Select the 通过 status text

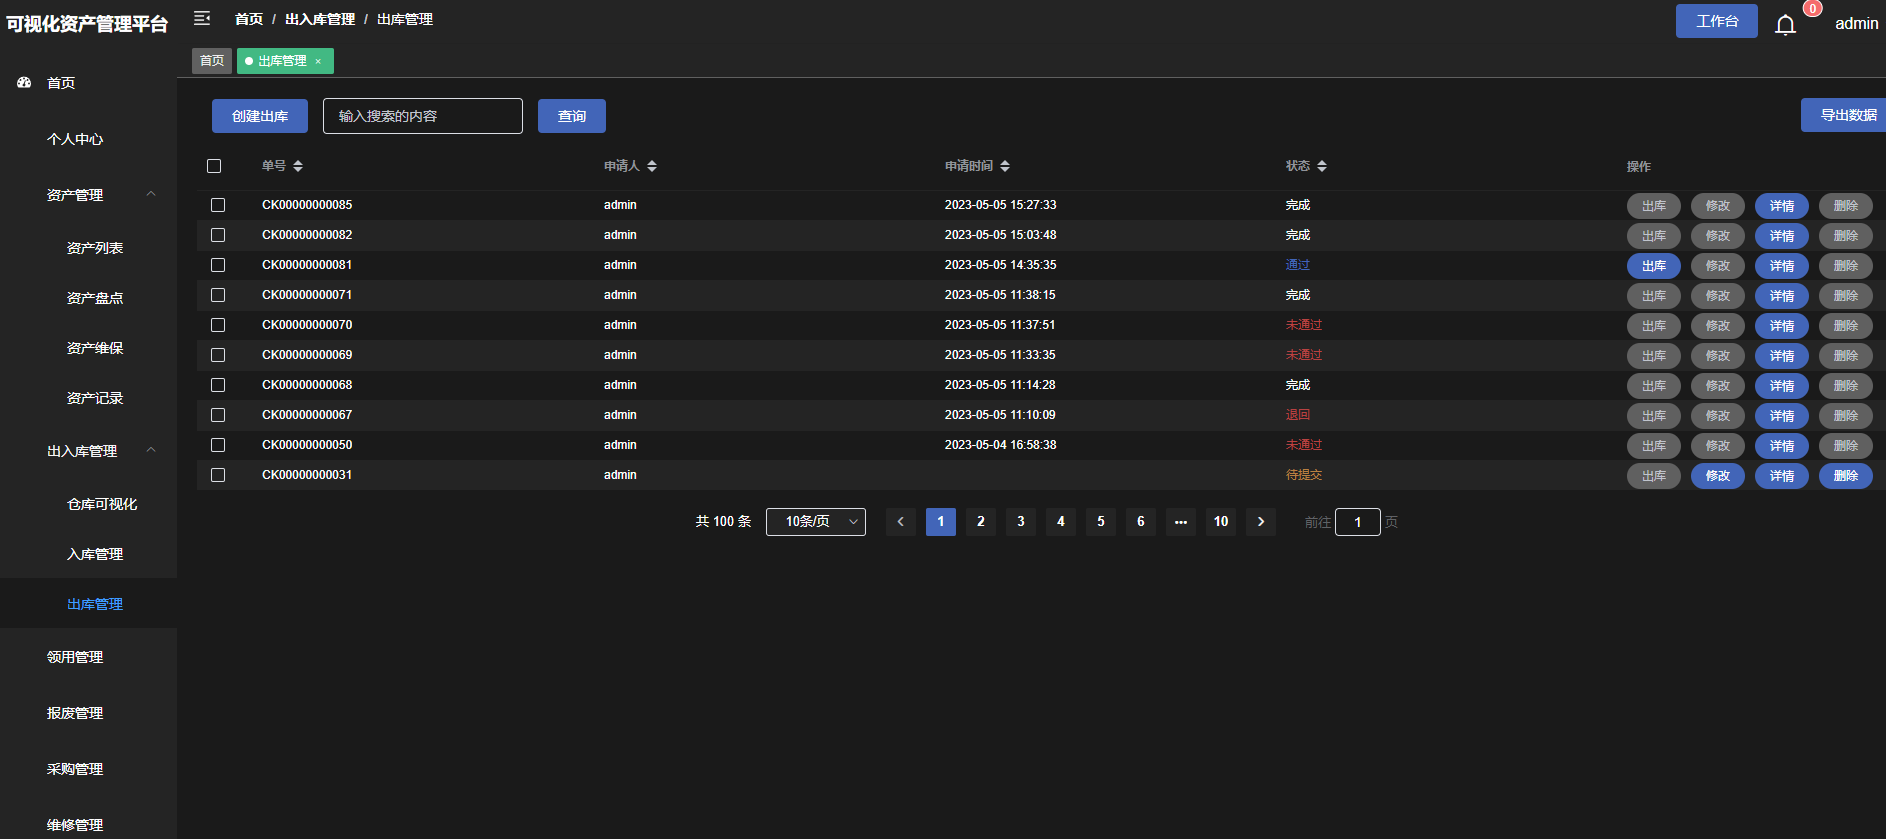click(1298, 265)
